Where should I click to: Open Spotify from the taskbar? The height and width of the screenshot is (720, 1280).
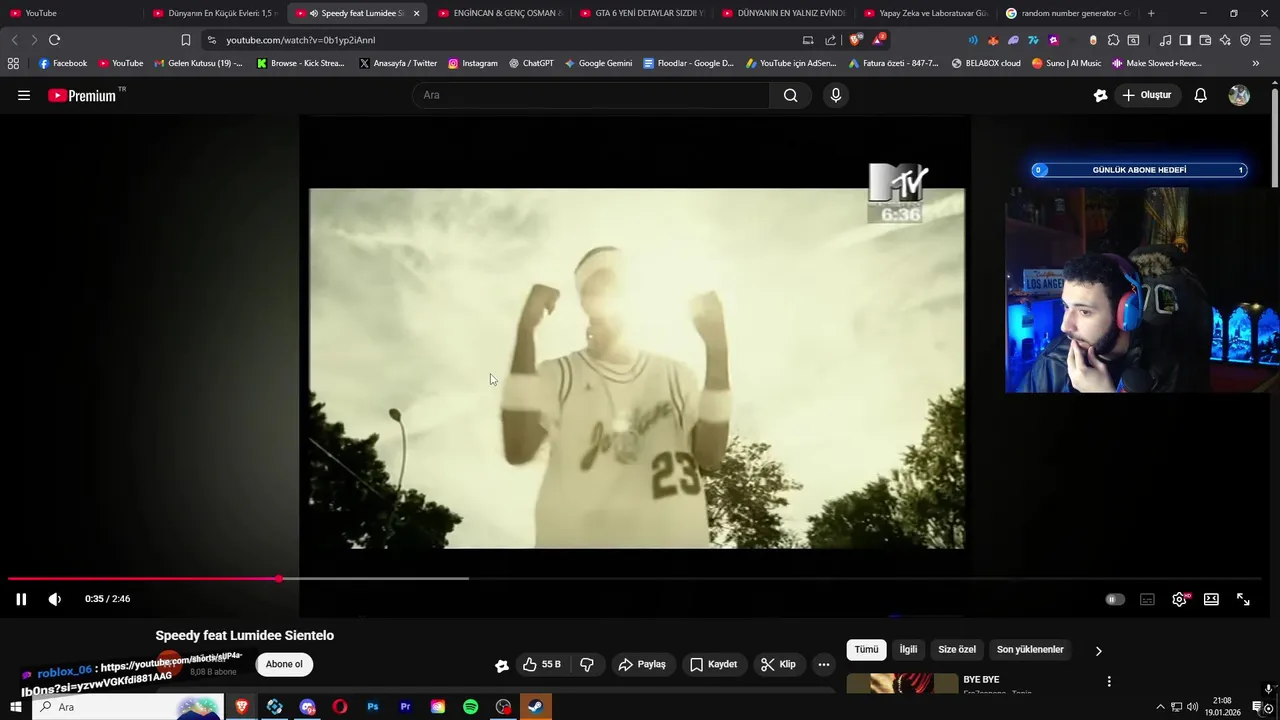point(471,707)
